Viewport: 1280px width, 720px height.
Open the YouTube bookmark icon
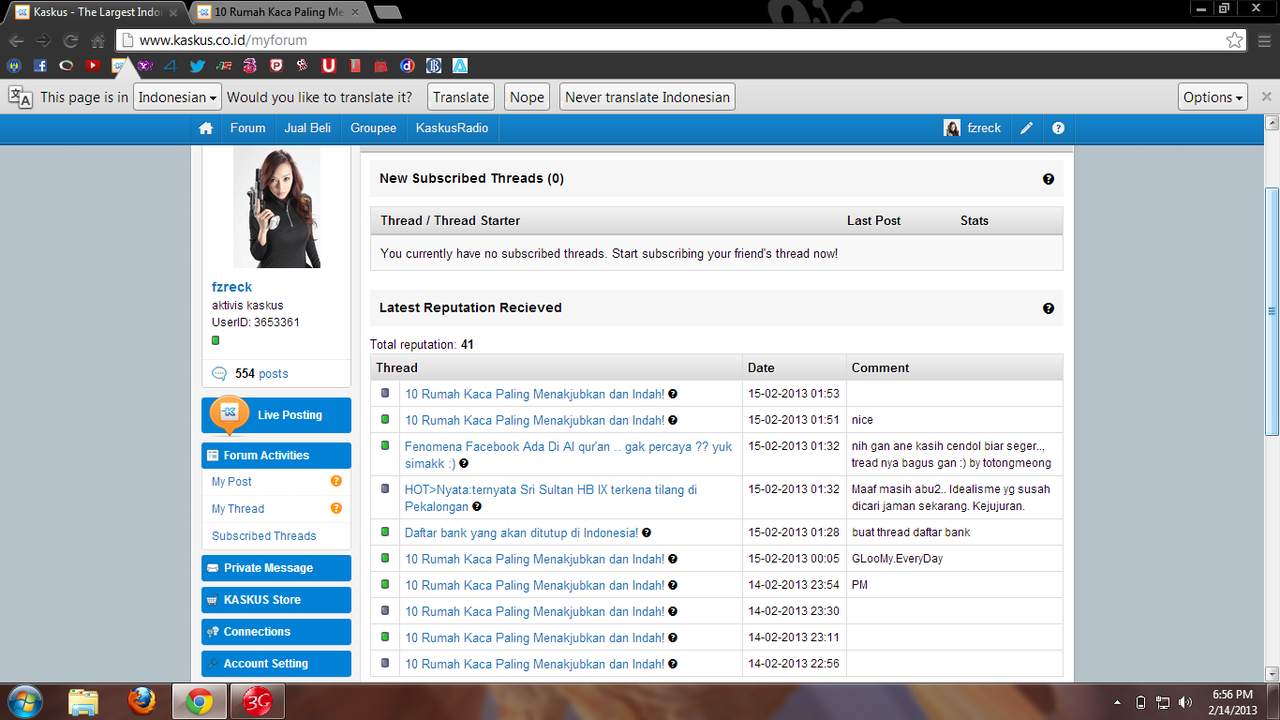(93, 65)
